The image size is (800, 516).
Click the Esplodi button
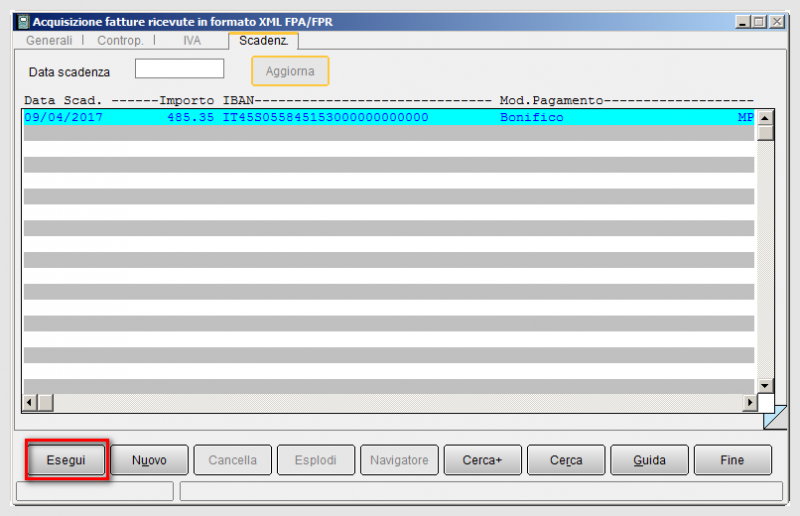pos(316,460)
